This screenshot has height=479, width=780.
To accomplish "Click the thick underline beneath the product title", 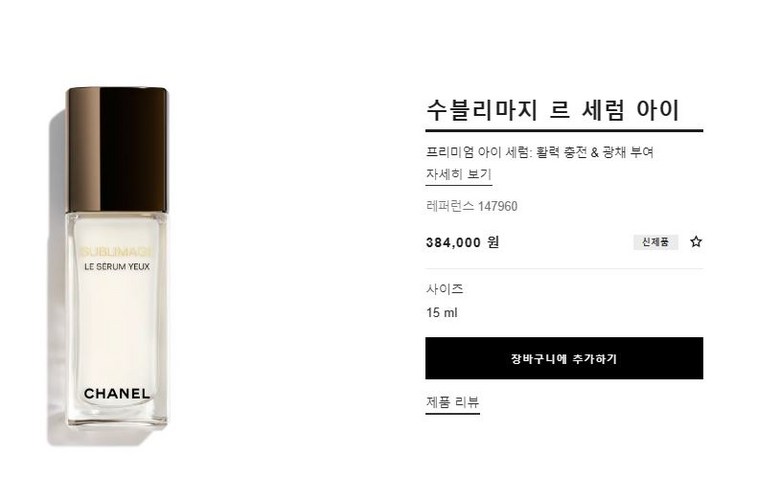I will pos(564,130).
